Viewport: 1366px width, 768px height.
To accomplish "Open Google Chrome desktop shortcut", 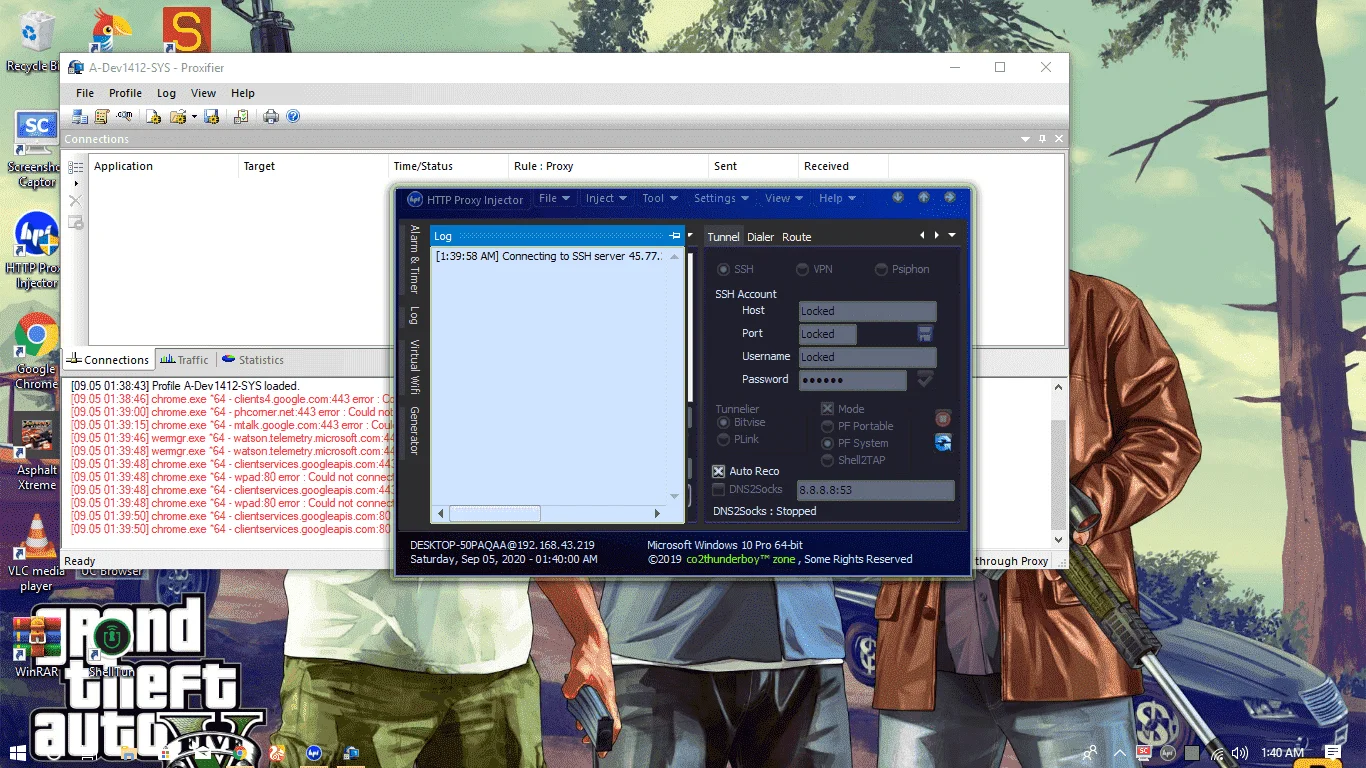I will [x=35, y=351].
